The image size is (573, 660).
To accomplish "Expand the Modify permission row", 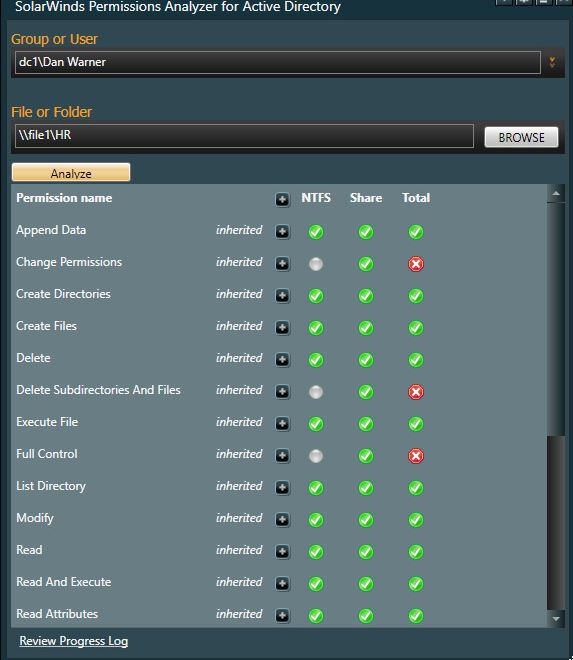I will click(283, 519).
